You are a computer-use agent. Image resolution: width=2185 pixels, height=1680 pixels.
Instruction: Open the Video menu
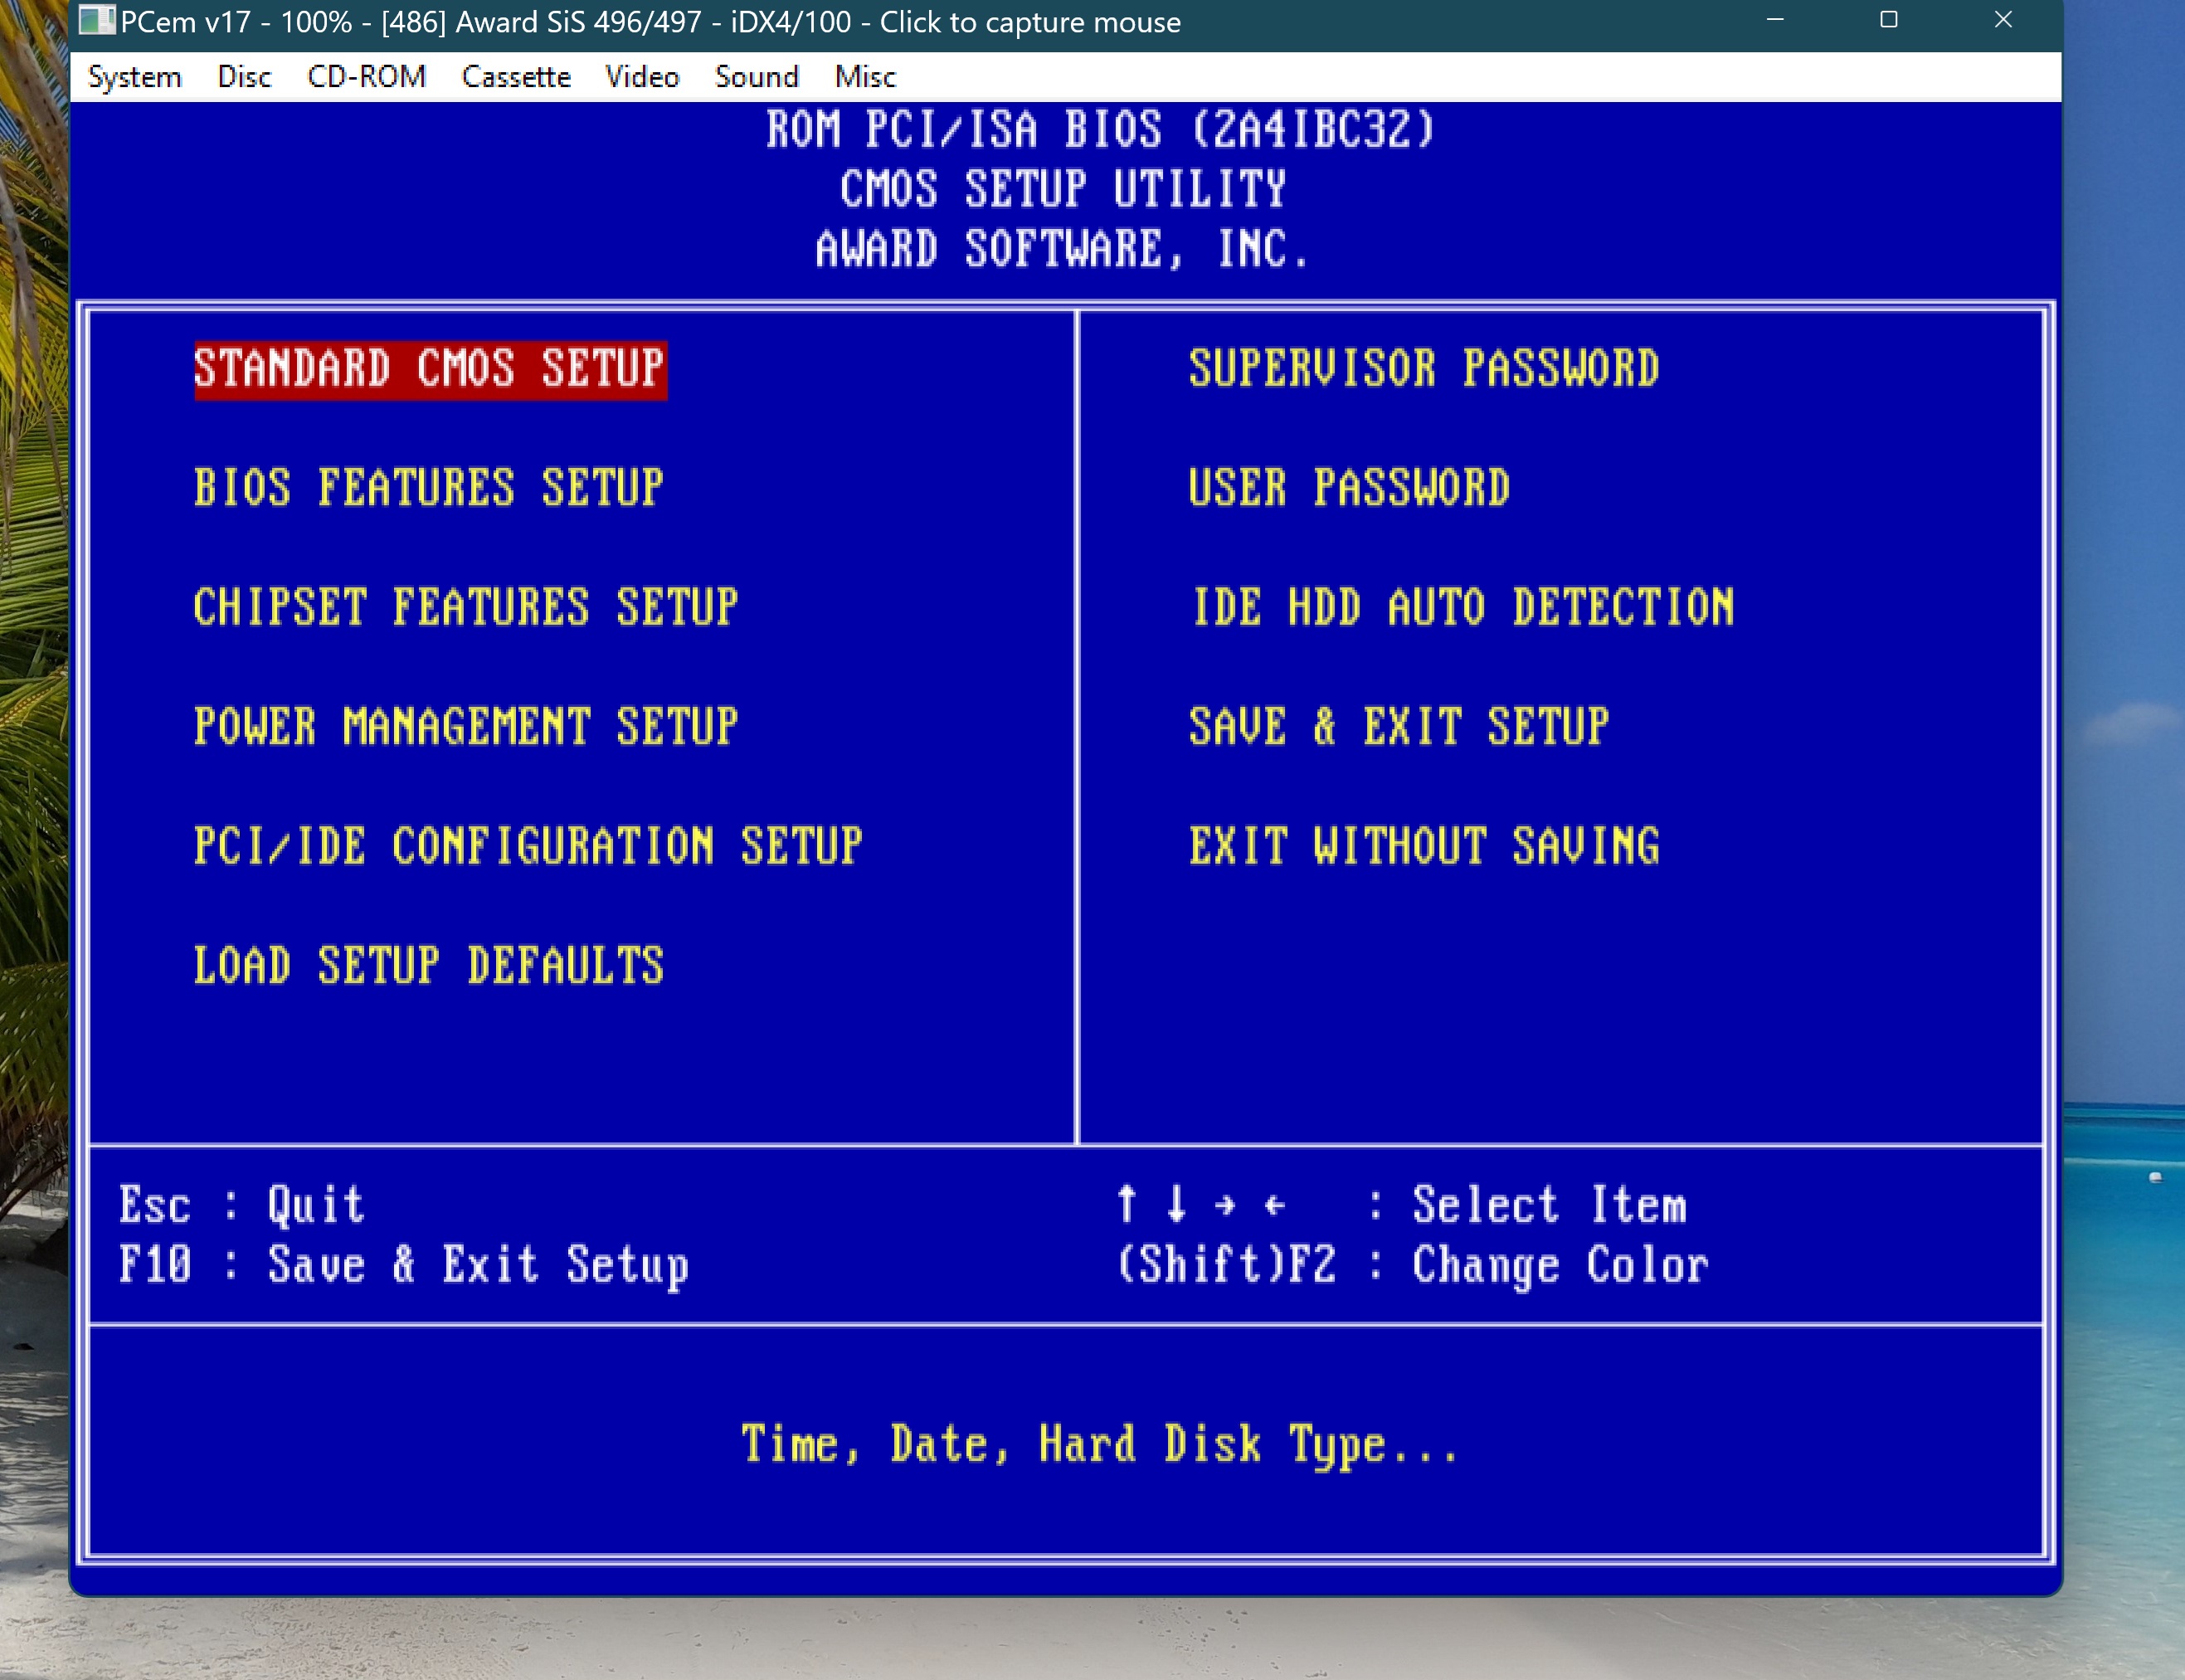pos(642,77)
